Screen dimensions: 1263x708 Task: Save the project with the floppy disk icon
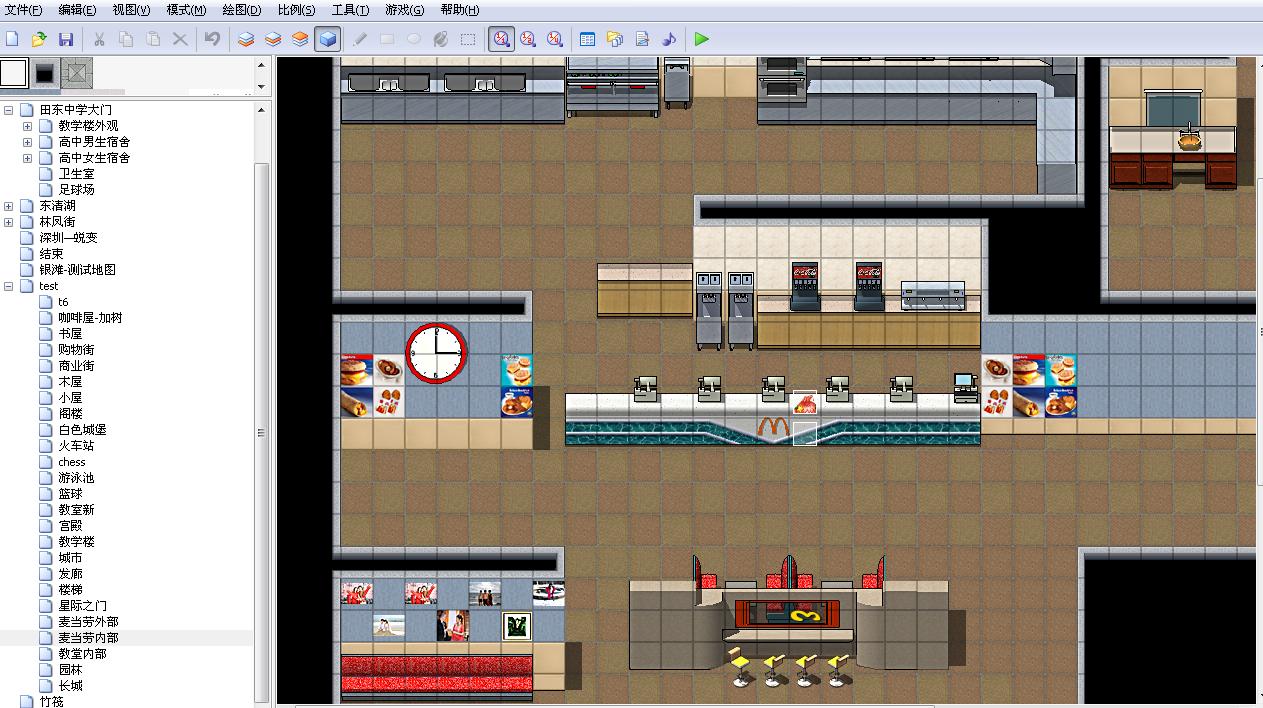(66, 39)
